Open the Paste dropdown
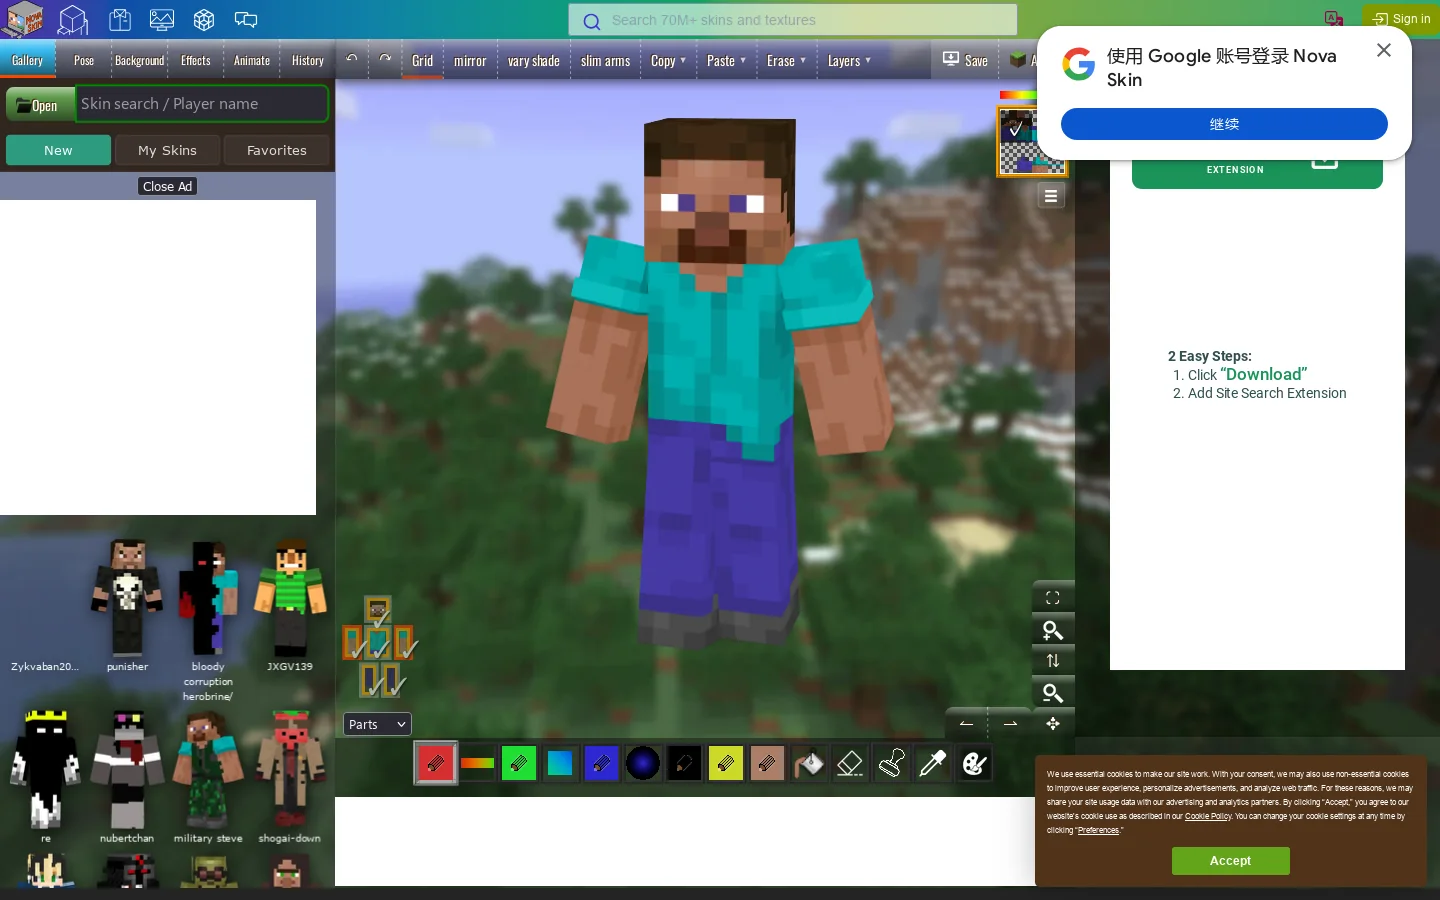The height and width of the screenshot is (900, 1440). pyautogui.click(x=726, y=61)
